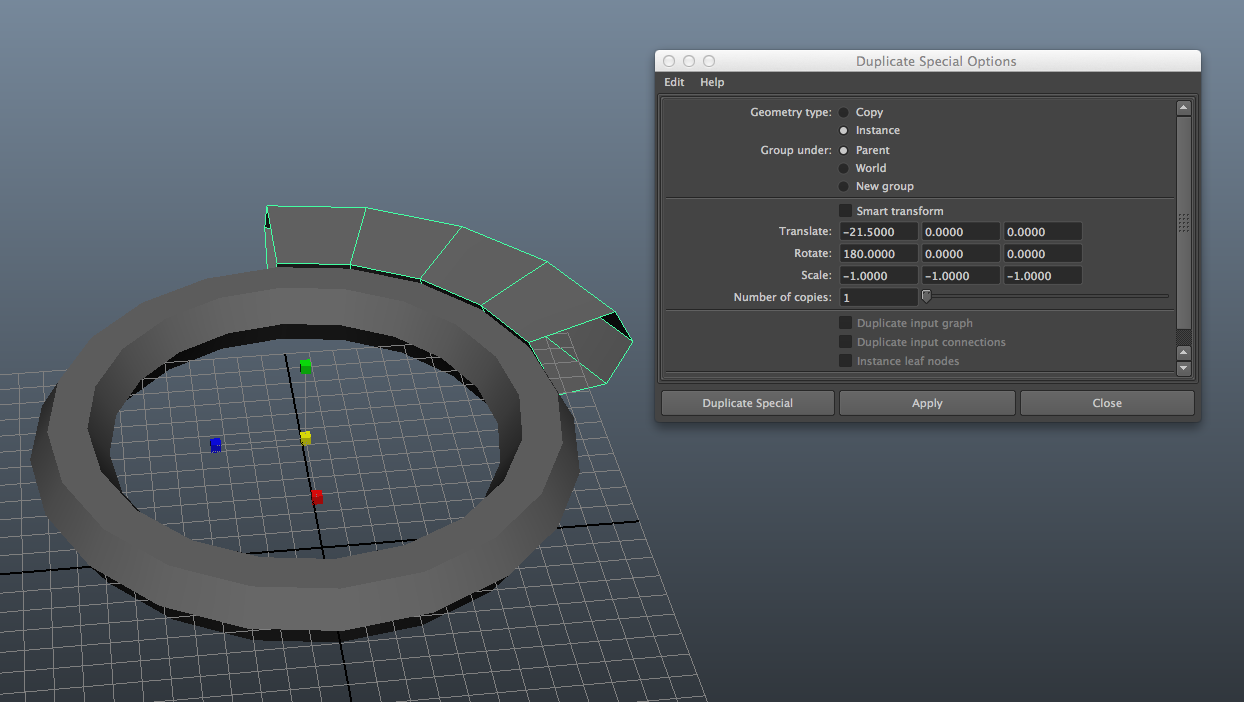Viewport: 1244px width, 702px height.
Task: Enable the Smart transform checkbox
Action: pyautogui.click(x=846, y=211)
